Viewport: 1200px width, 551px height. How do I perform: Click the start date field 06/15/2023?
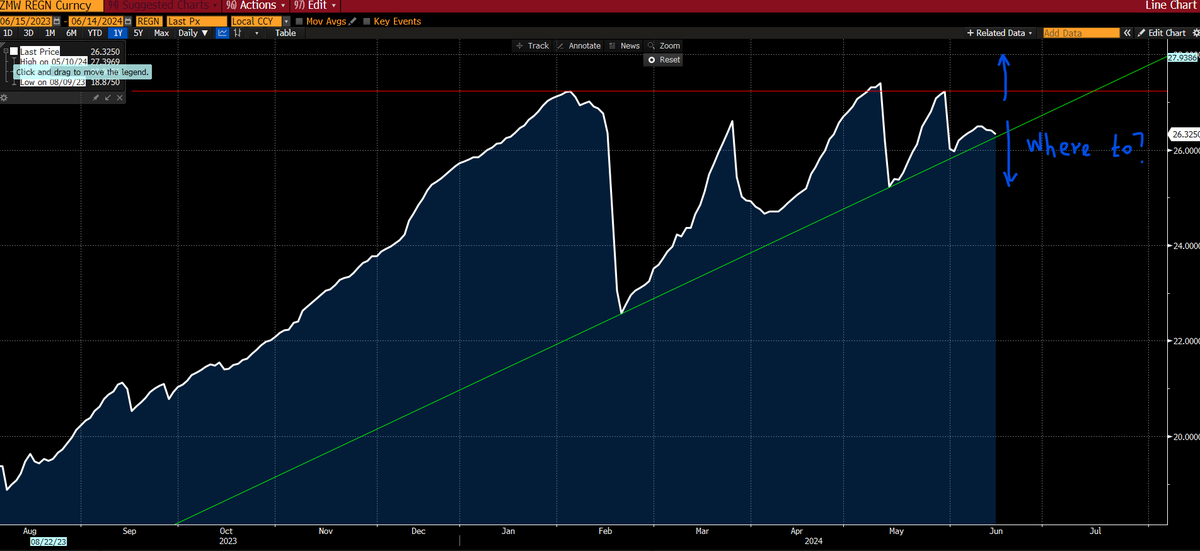click(25, 21)
